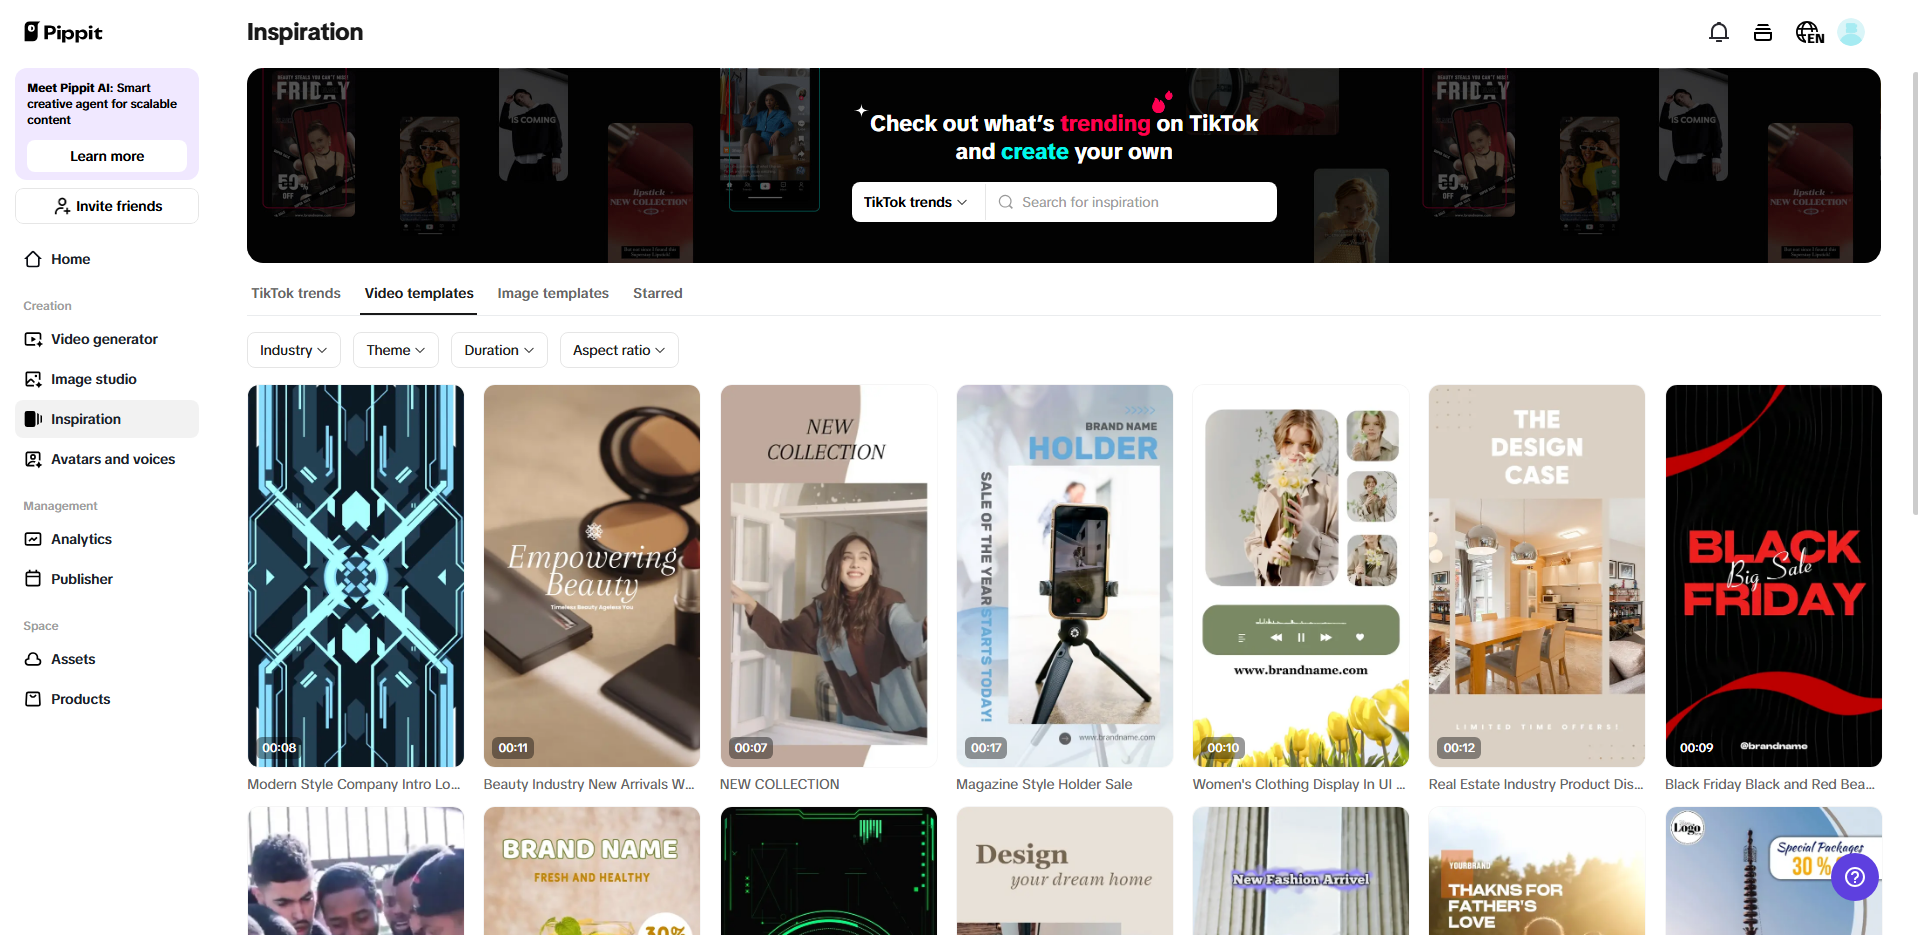
Task: Click the Invite friends person icon
Action: [62, 206]
